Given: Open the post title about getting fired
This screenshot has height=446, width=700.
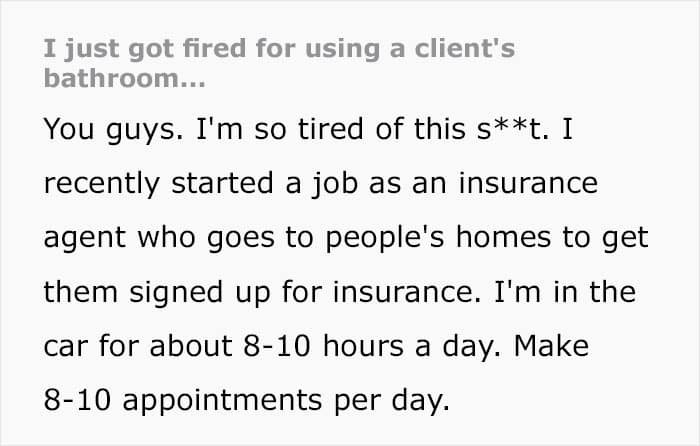Looking at the screenshot, I should [x=279, y=63].
